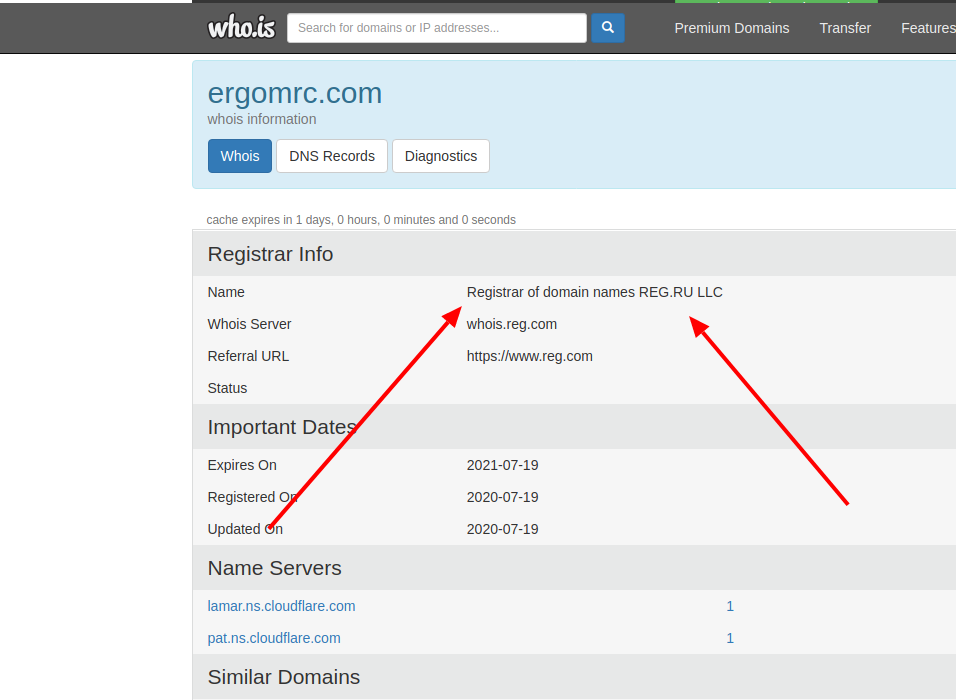Switch to the DNS Records tab
Screen dimensions: 956x700
pyautogui.click(x=332, y=156)
